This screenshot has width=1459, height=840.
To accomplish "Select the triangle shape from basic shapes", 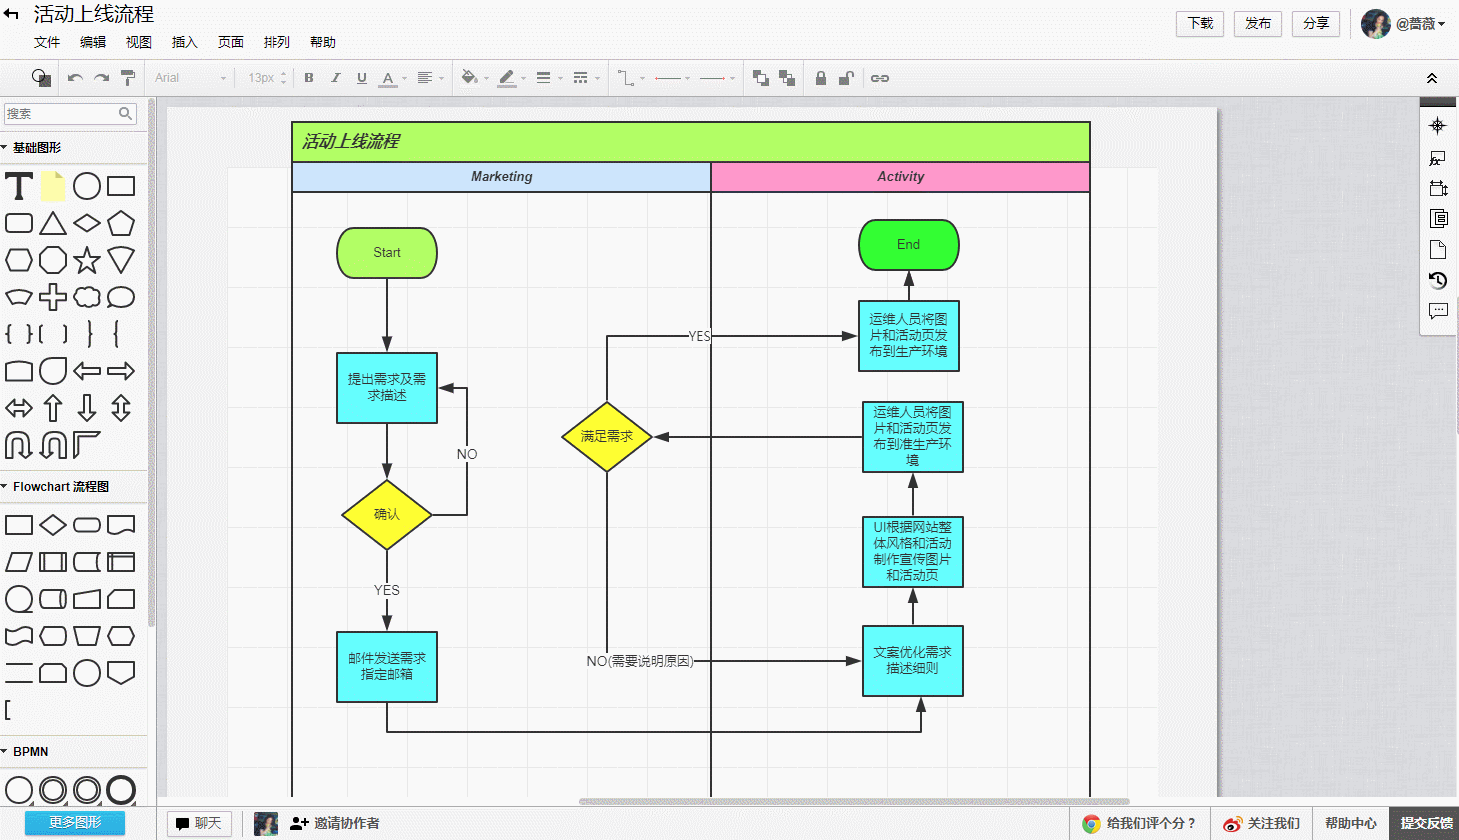I will (x=53, y=223).
